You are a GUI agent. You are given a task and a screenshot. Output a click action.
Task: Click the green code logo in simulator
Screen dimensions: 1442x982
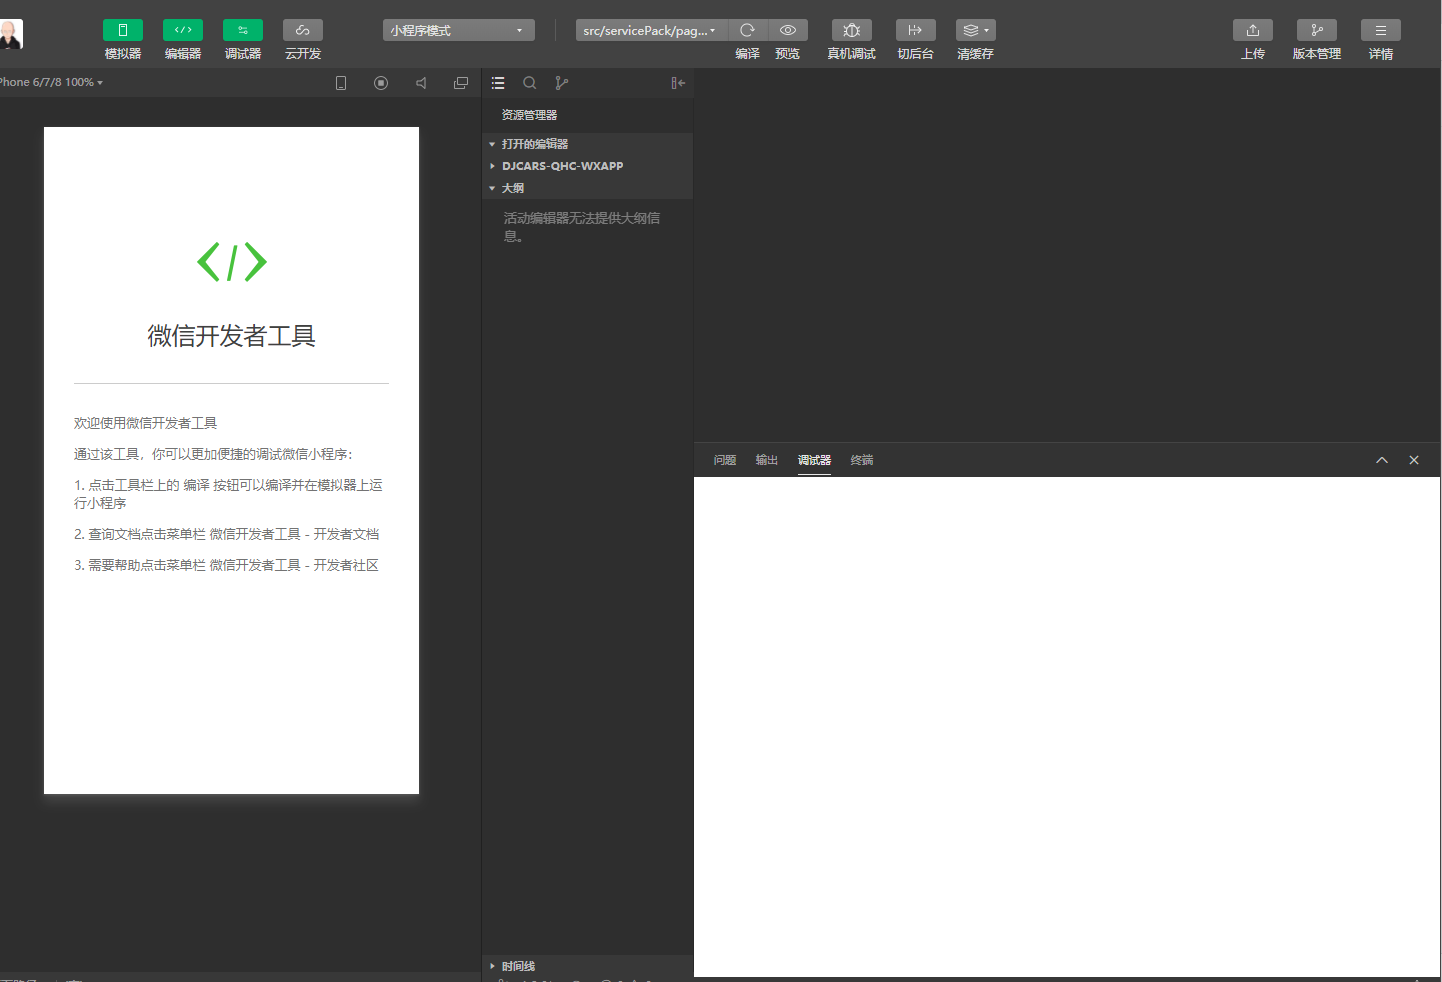pyautogui.click(x=232, y=262)
